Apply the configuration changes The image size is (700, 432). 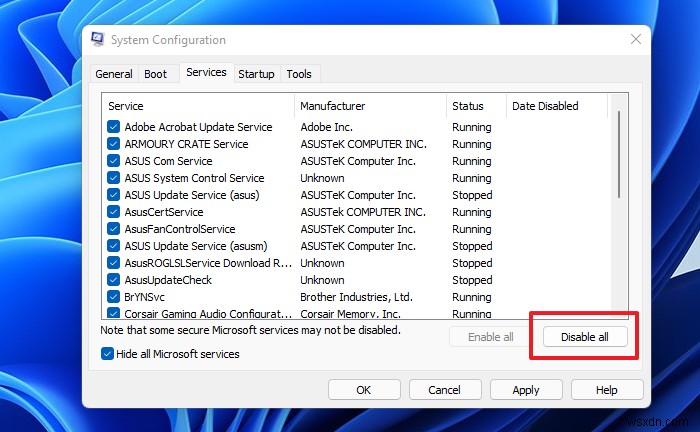(526, 390)
